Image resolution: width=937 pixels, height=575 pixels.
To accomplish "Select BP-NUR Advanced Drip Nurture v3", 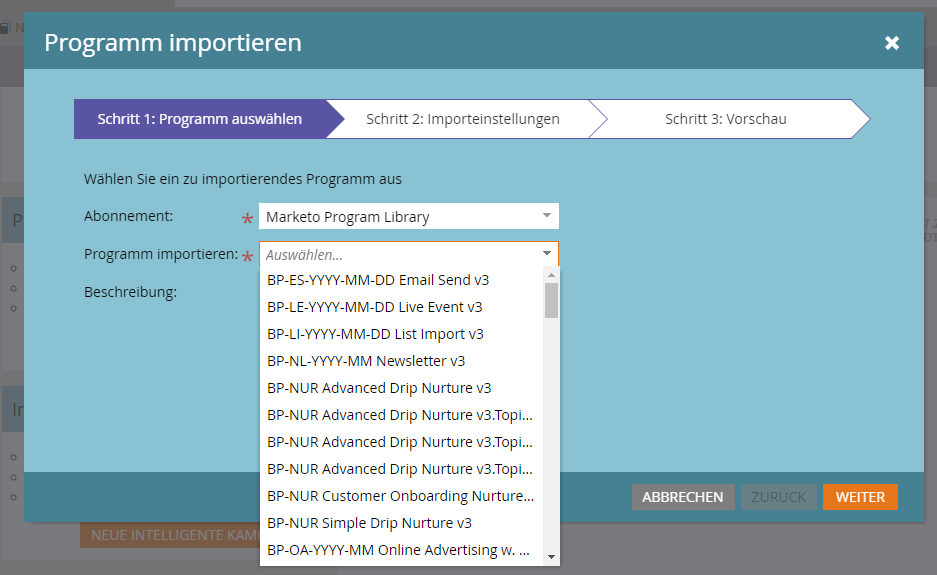I will coord(379,388).
